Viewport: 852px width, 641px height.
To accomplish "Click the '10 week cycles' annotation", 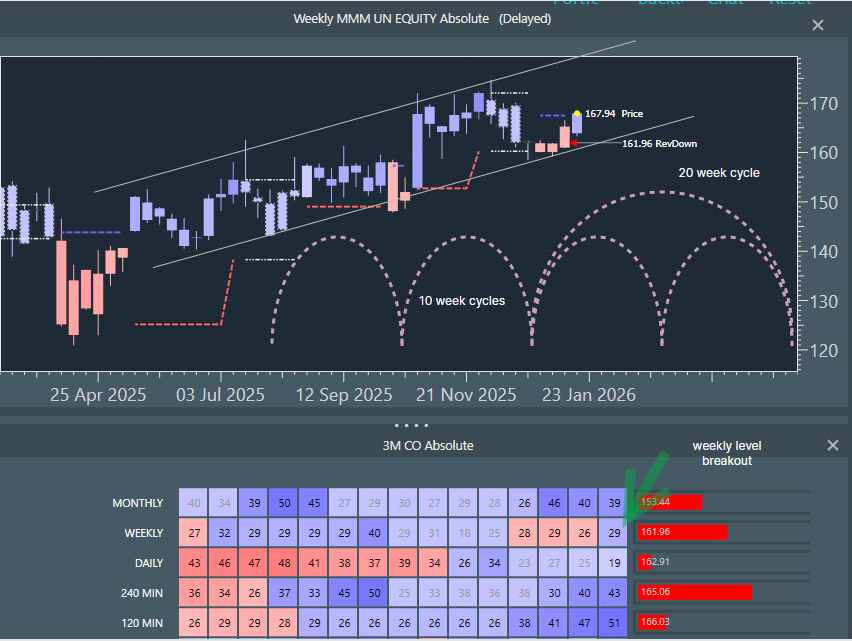I will pos(462,300).
